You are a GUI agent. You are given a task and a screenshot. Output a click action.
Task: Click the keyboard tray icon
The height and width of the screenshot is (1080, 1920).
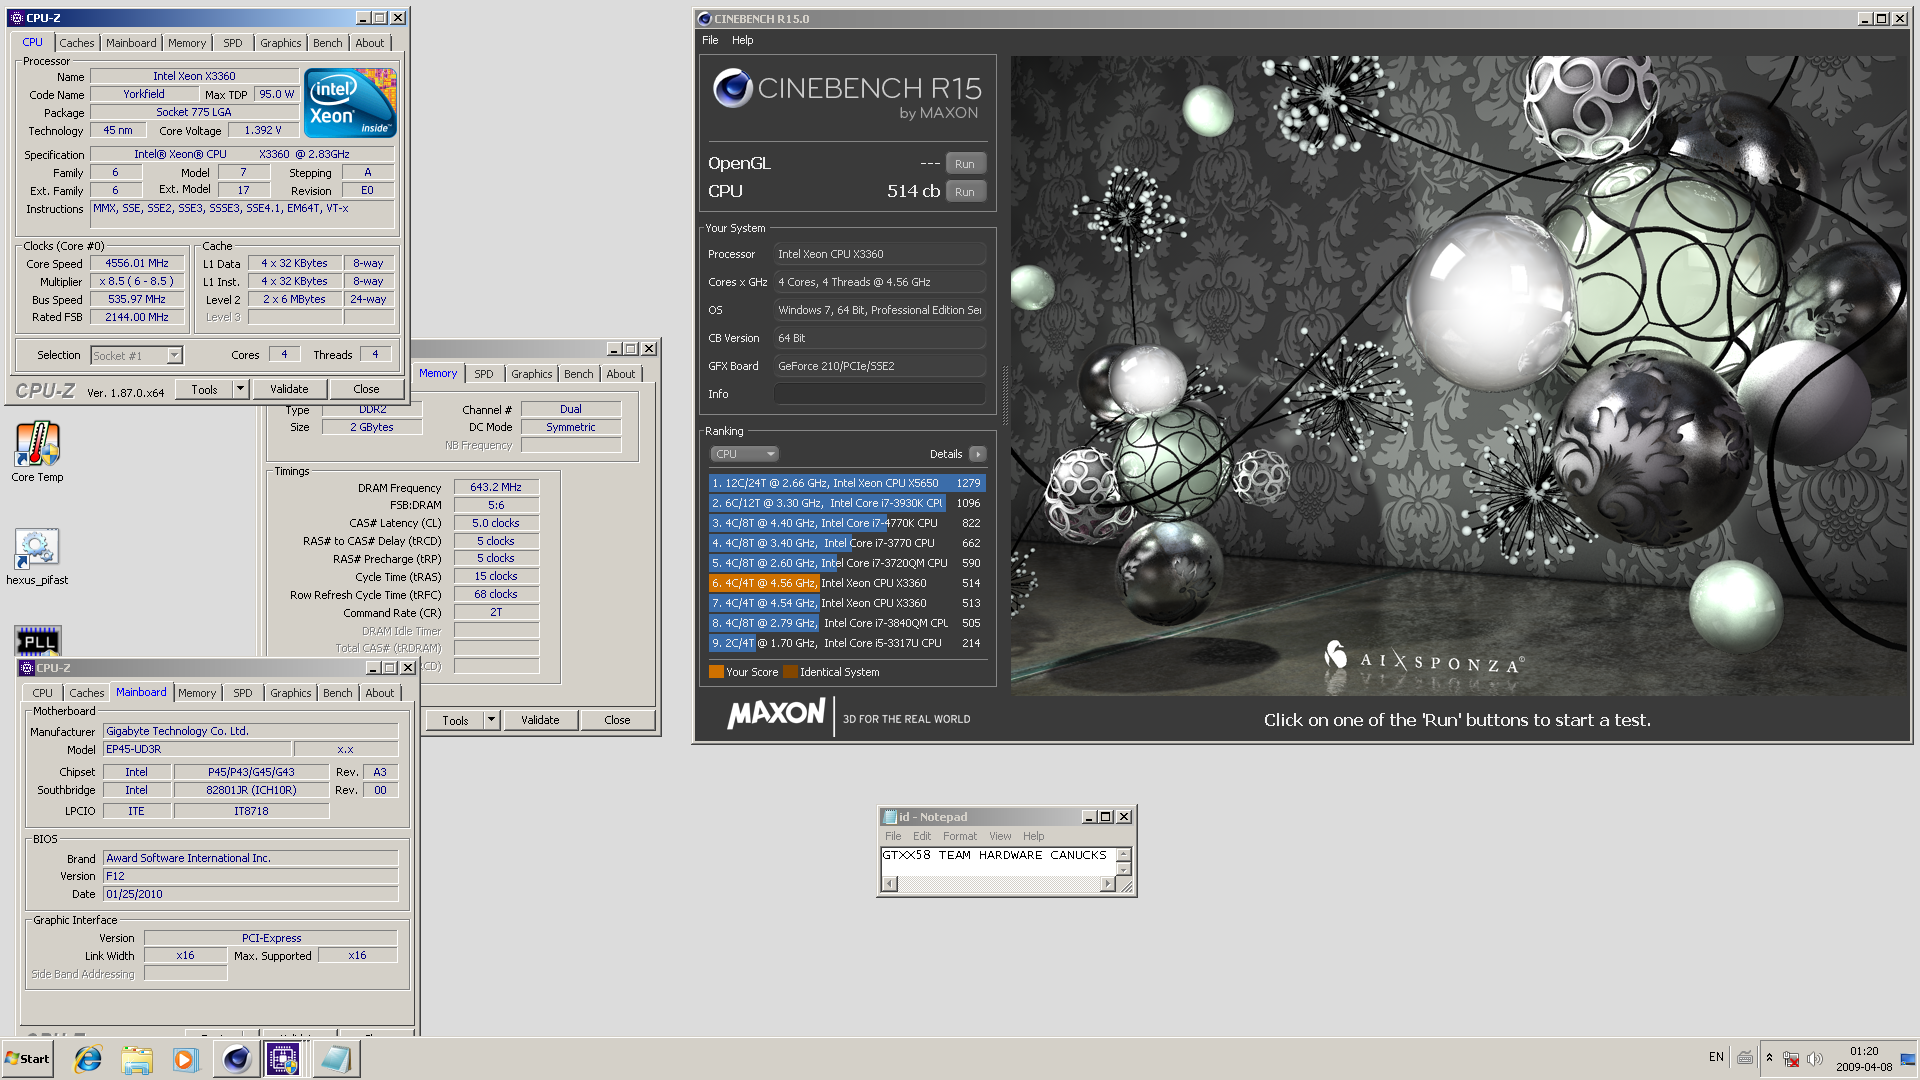(1745, 1058)
